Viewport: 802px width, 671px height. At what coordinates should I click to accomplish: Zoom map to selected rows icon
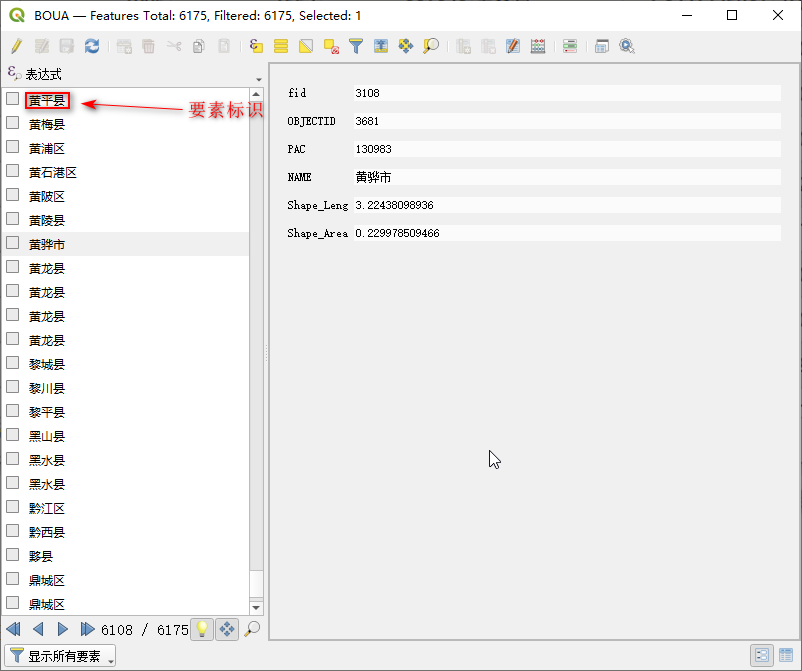(x=431, y=46)
